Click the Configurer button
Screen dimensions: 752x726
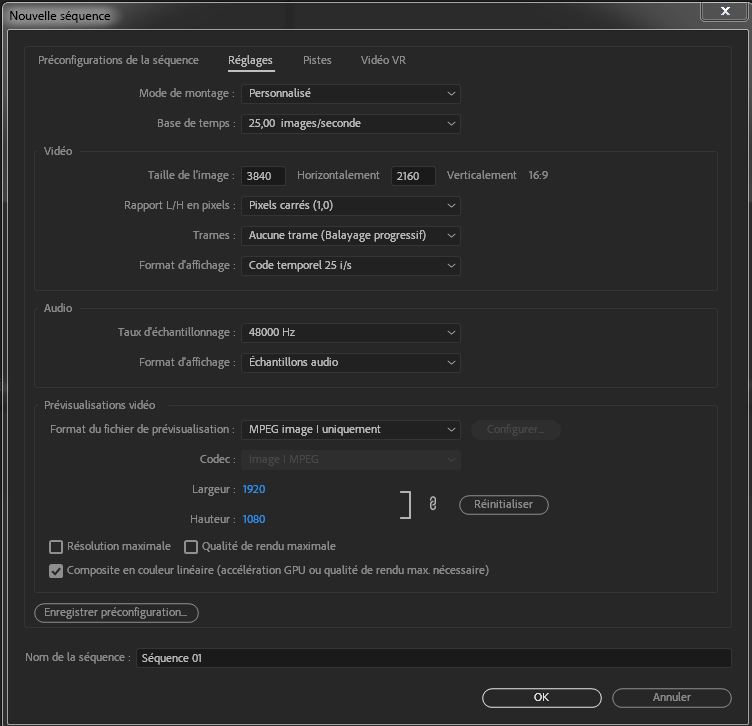click(516, 430)
